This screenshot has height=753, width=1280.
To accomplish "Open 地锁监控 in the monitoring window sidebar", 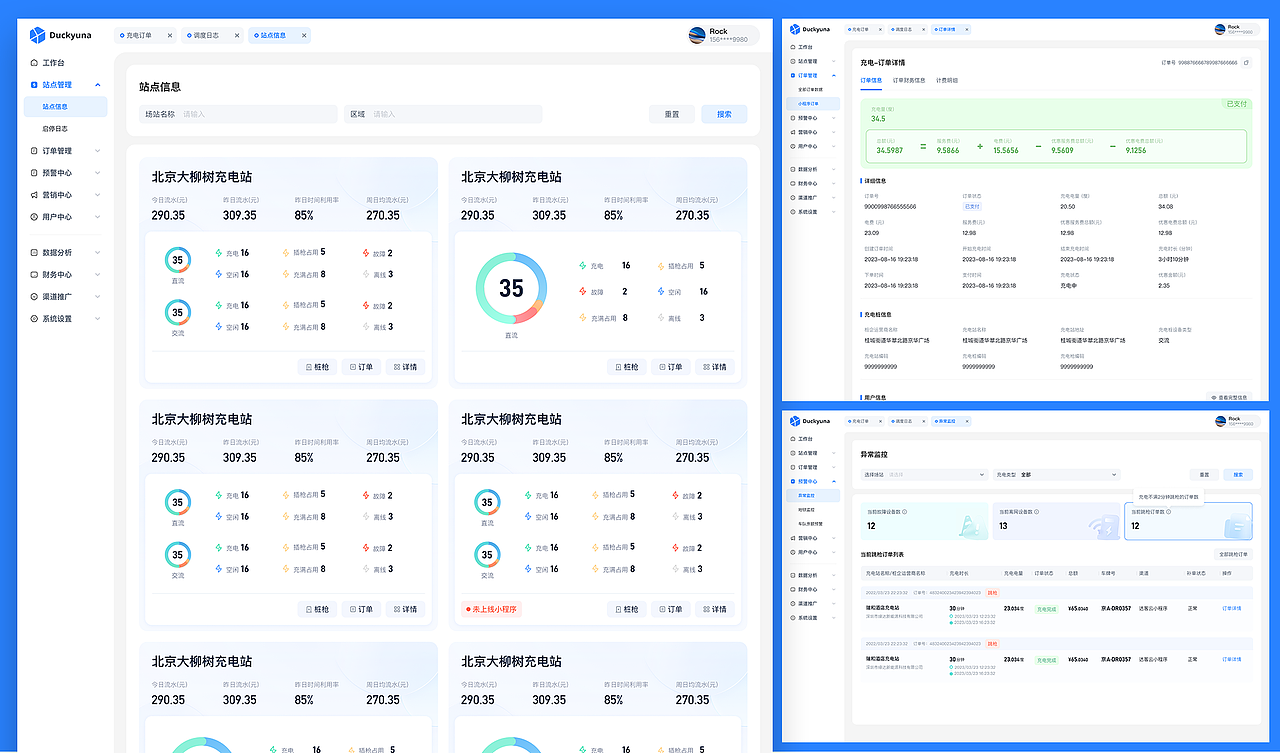I will [807, 509].
